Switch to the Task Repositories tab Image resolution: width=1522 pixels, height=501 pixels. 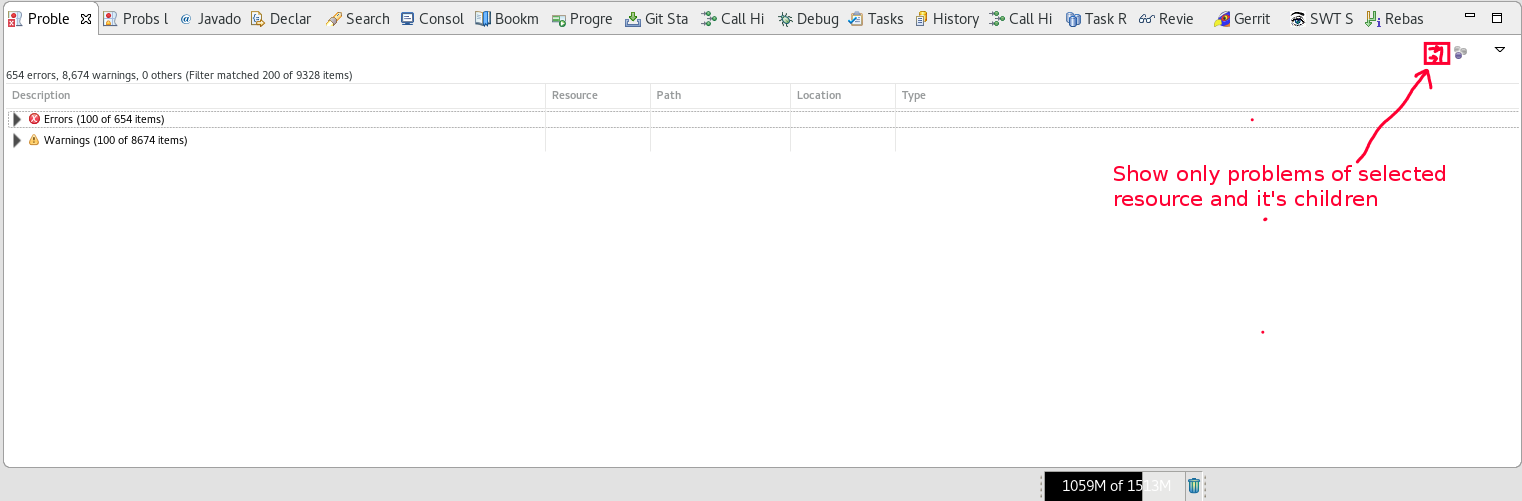pyautogui.click(x=1096, y=18)
